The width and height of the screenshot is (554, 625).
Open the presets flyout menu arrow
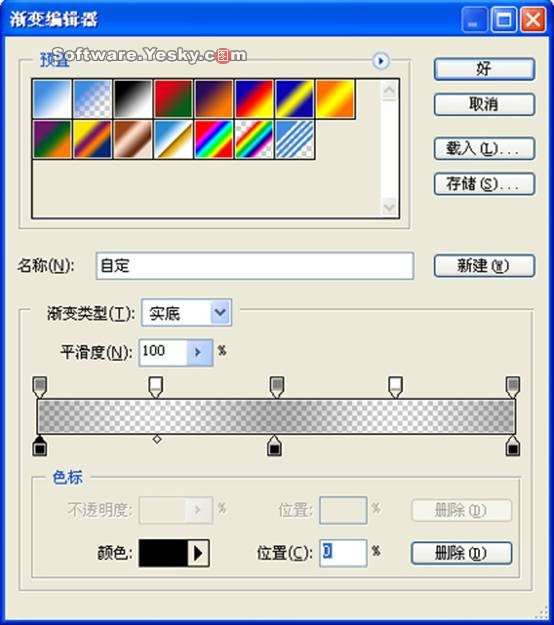(x=381, y=61)
